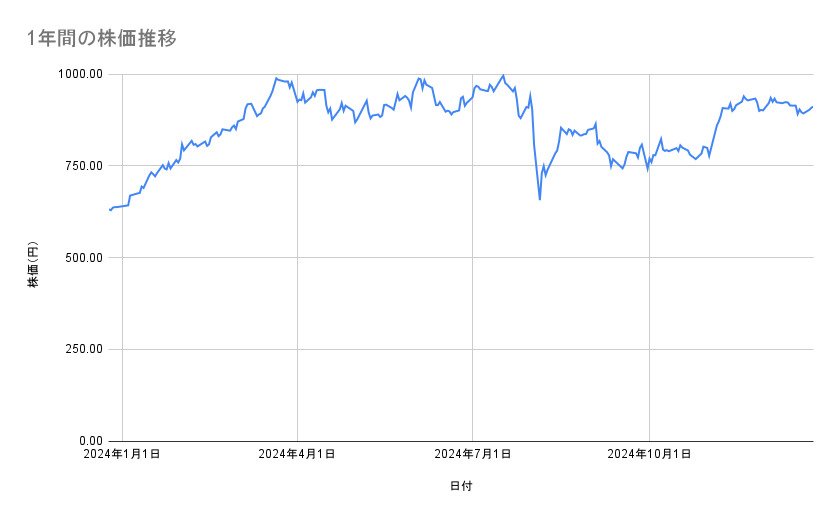This screenshot has width=839, height=519.
Task: Click the lowest dip point in August
Action: [540, 199]
